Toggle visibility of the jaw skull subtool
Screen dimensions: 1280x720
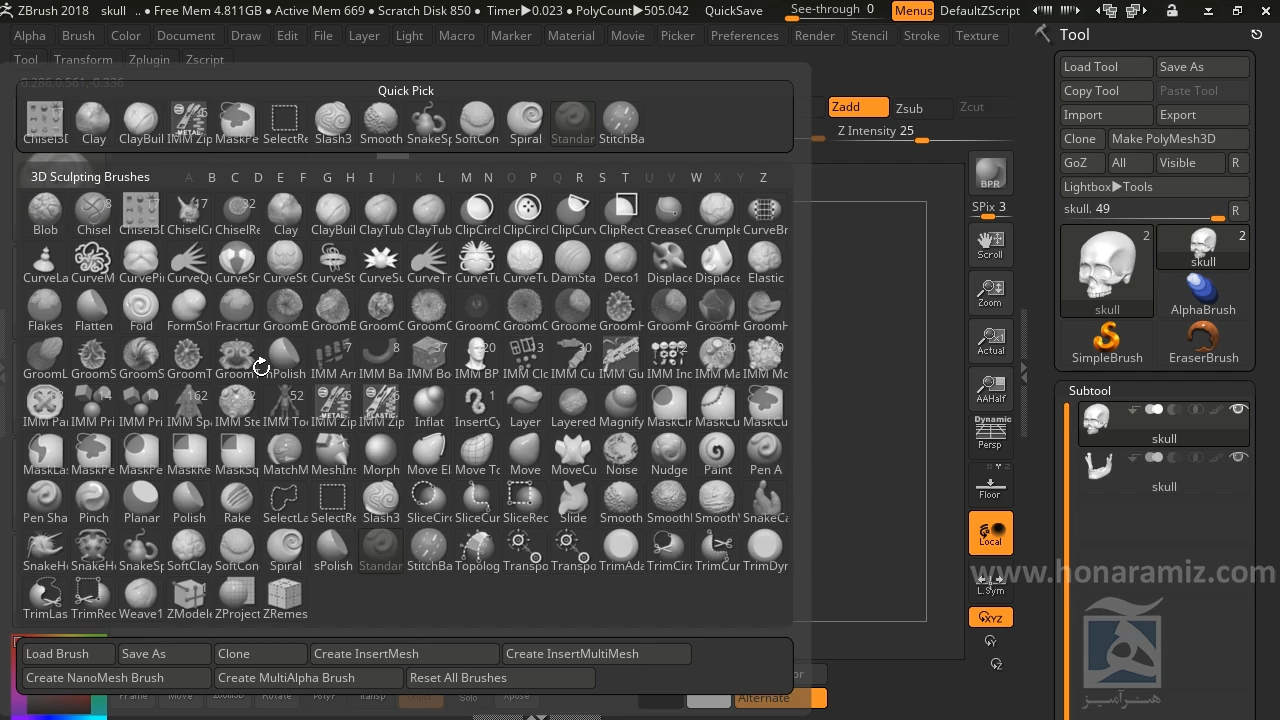[1238, 458]
